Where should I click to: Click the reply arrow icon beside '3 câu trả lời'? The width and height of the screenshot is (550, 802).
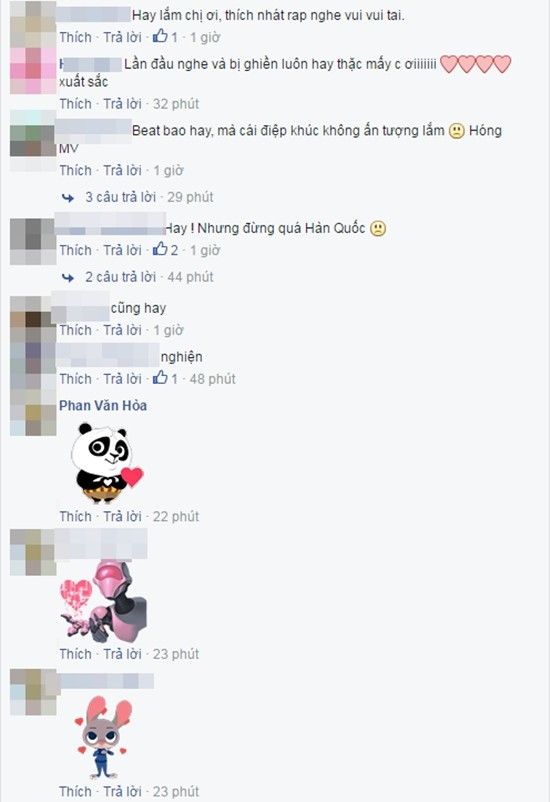(68, 197)
